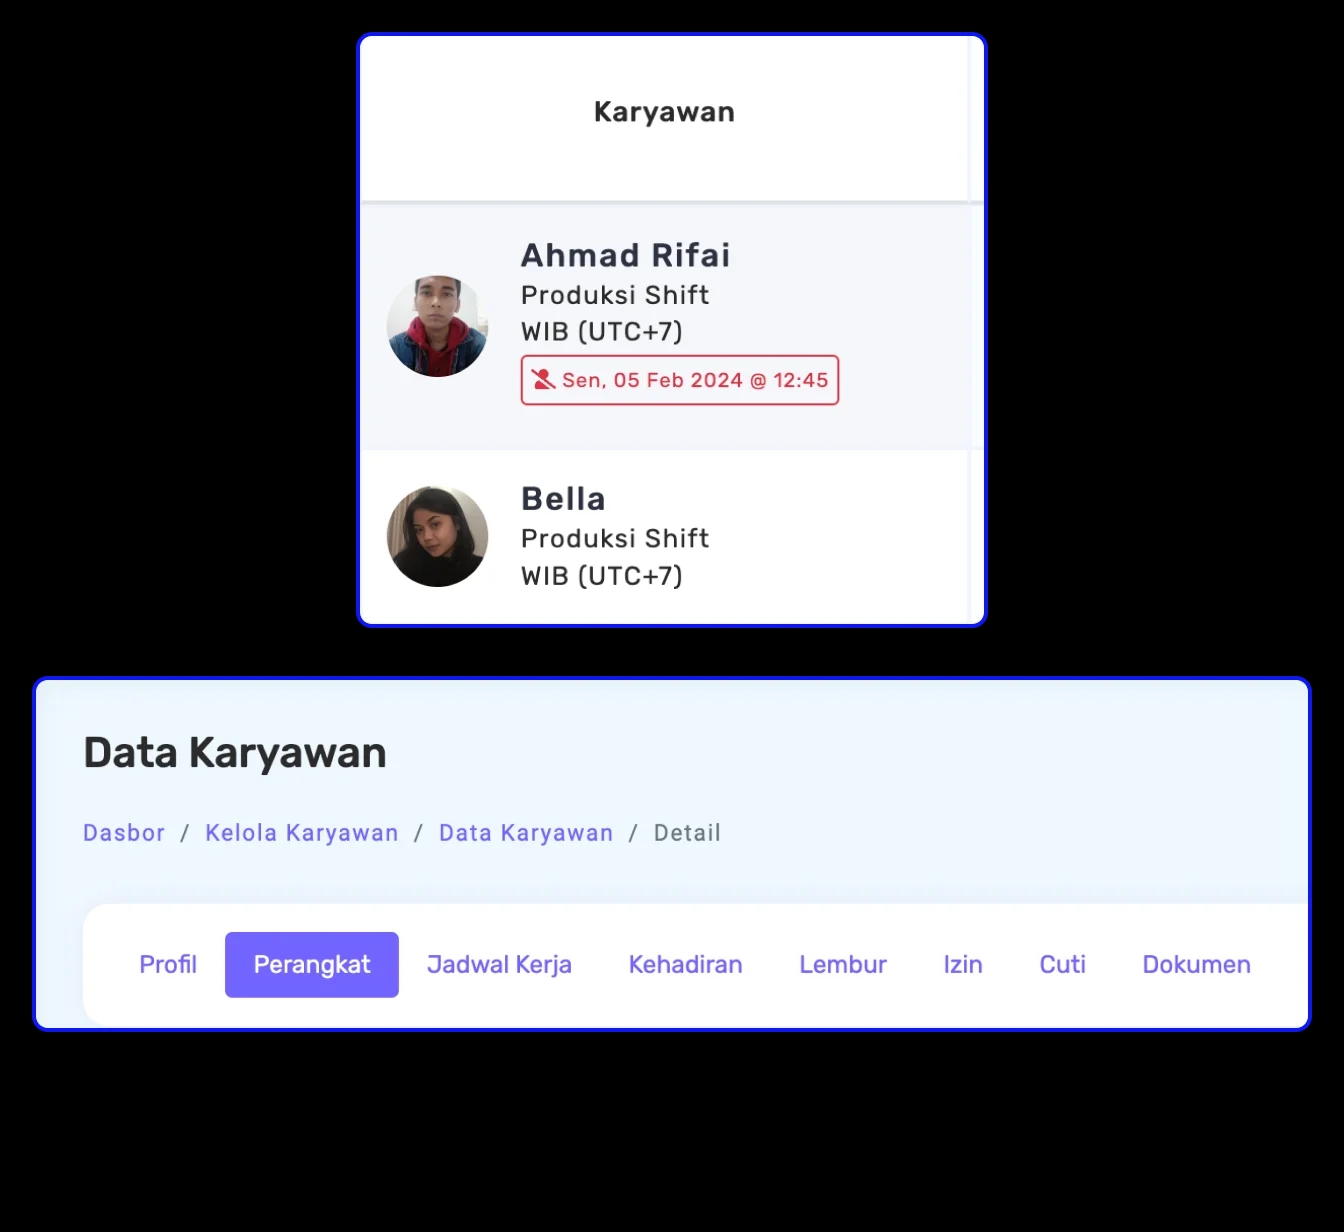Click the Detail breadcrumb item
The width and height of the screenshot is (1344, 1232).
[x=687, y=833]
